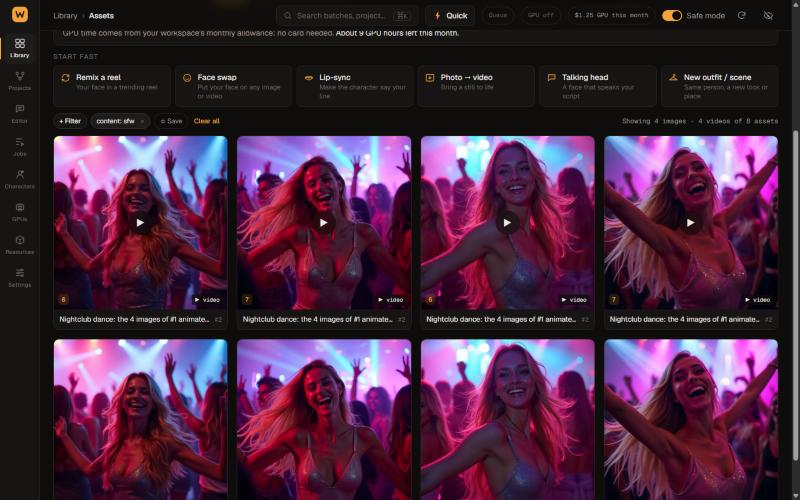Click the Showing 4 images asset count text
The width and height of the screenshot is (800, 500).
(700, 121)
